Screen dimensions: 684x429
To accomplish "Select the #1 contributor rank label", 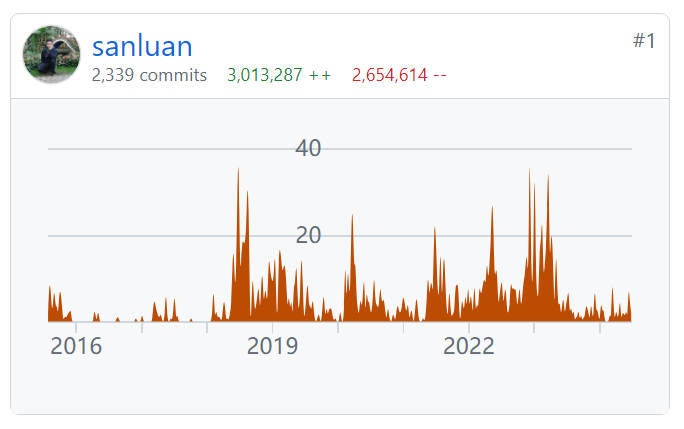I will [x=644, y=41].
